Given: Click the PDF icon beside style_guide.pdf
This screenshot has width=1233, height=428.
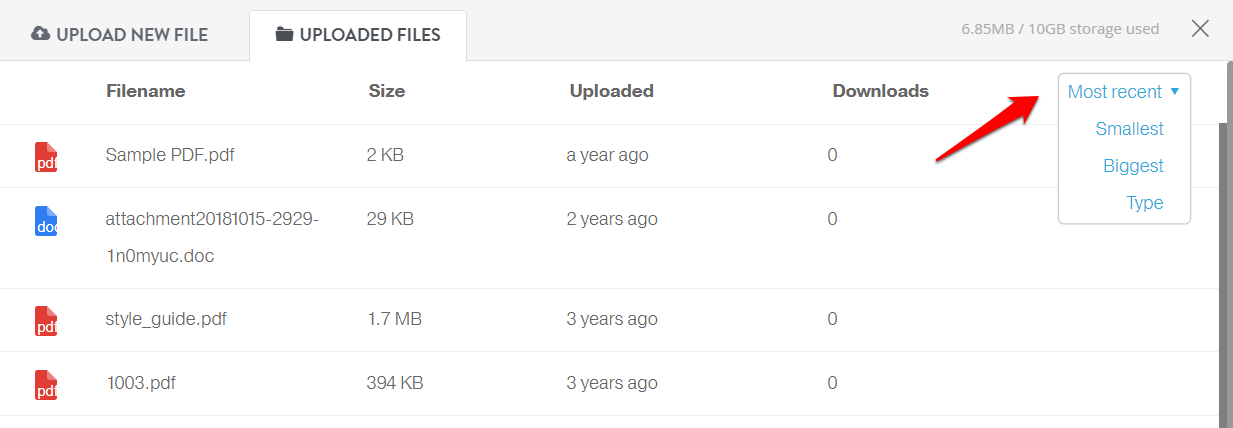Looking at the screenshot, I should click(46, 321).
